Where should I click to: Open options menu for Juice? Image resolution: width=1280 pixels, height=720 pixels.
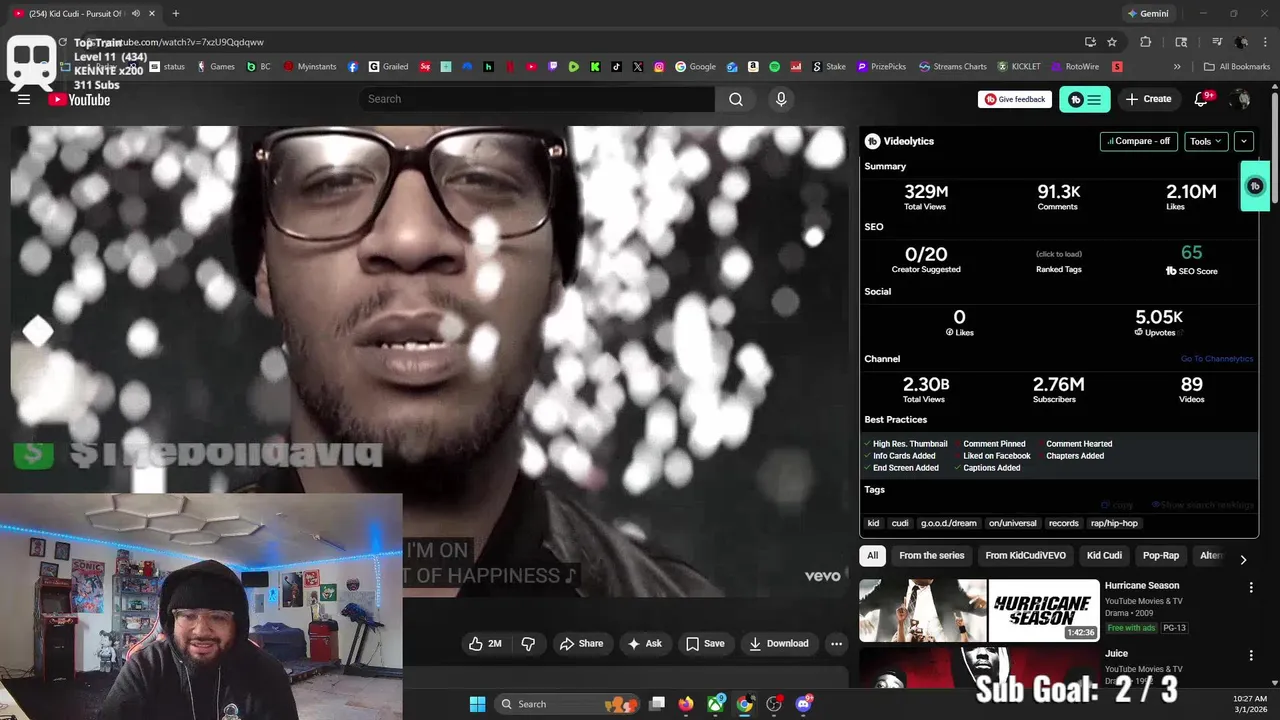pos(1250,656)
